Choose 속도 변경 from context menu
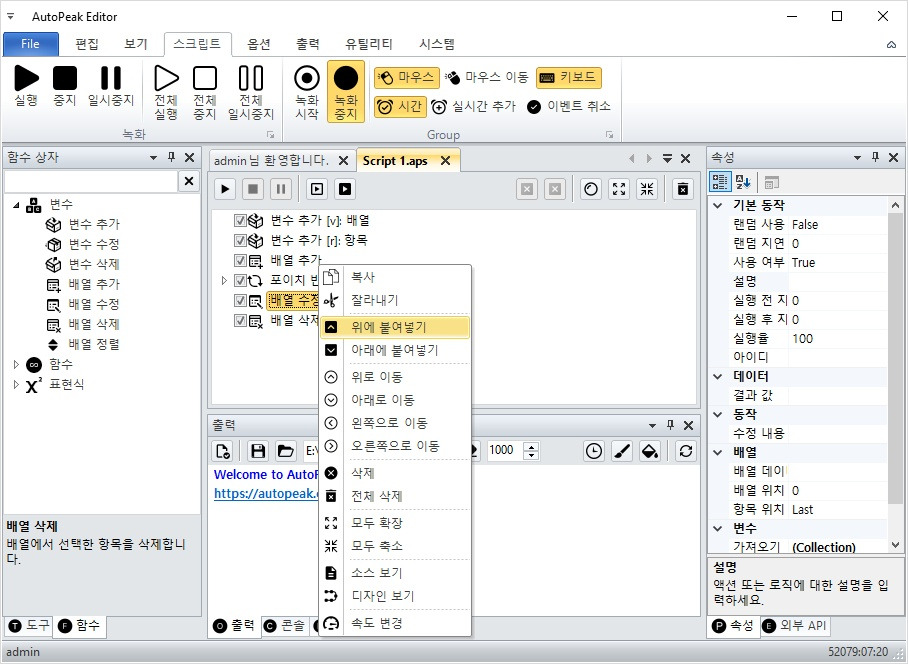Screen dimensions: 908x664 (x=395, y=623)
